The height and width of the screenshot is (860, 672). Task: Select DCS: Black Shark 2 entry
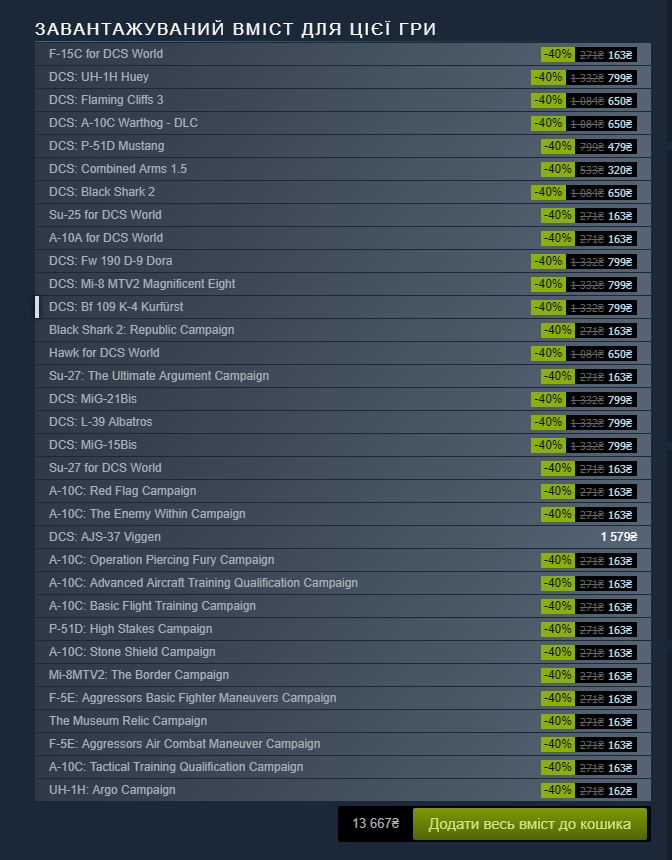point(343,193)
